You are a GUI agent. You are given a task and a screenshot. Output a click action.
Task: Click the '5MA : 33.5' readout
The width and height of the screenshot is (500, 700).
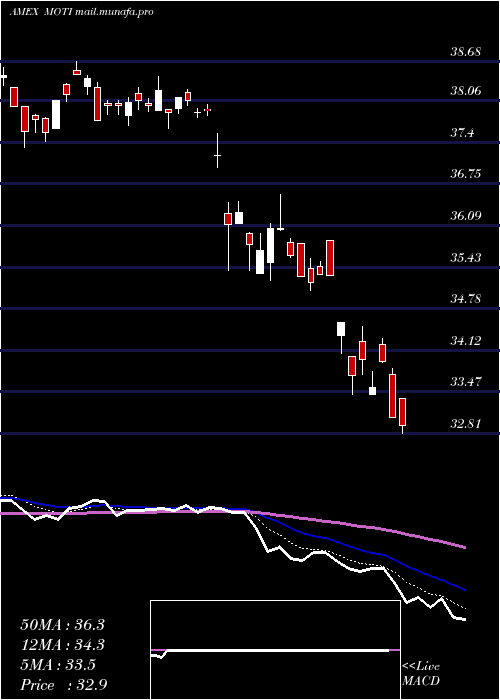coord(58,665)
